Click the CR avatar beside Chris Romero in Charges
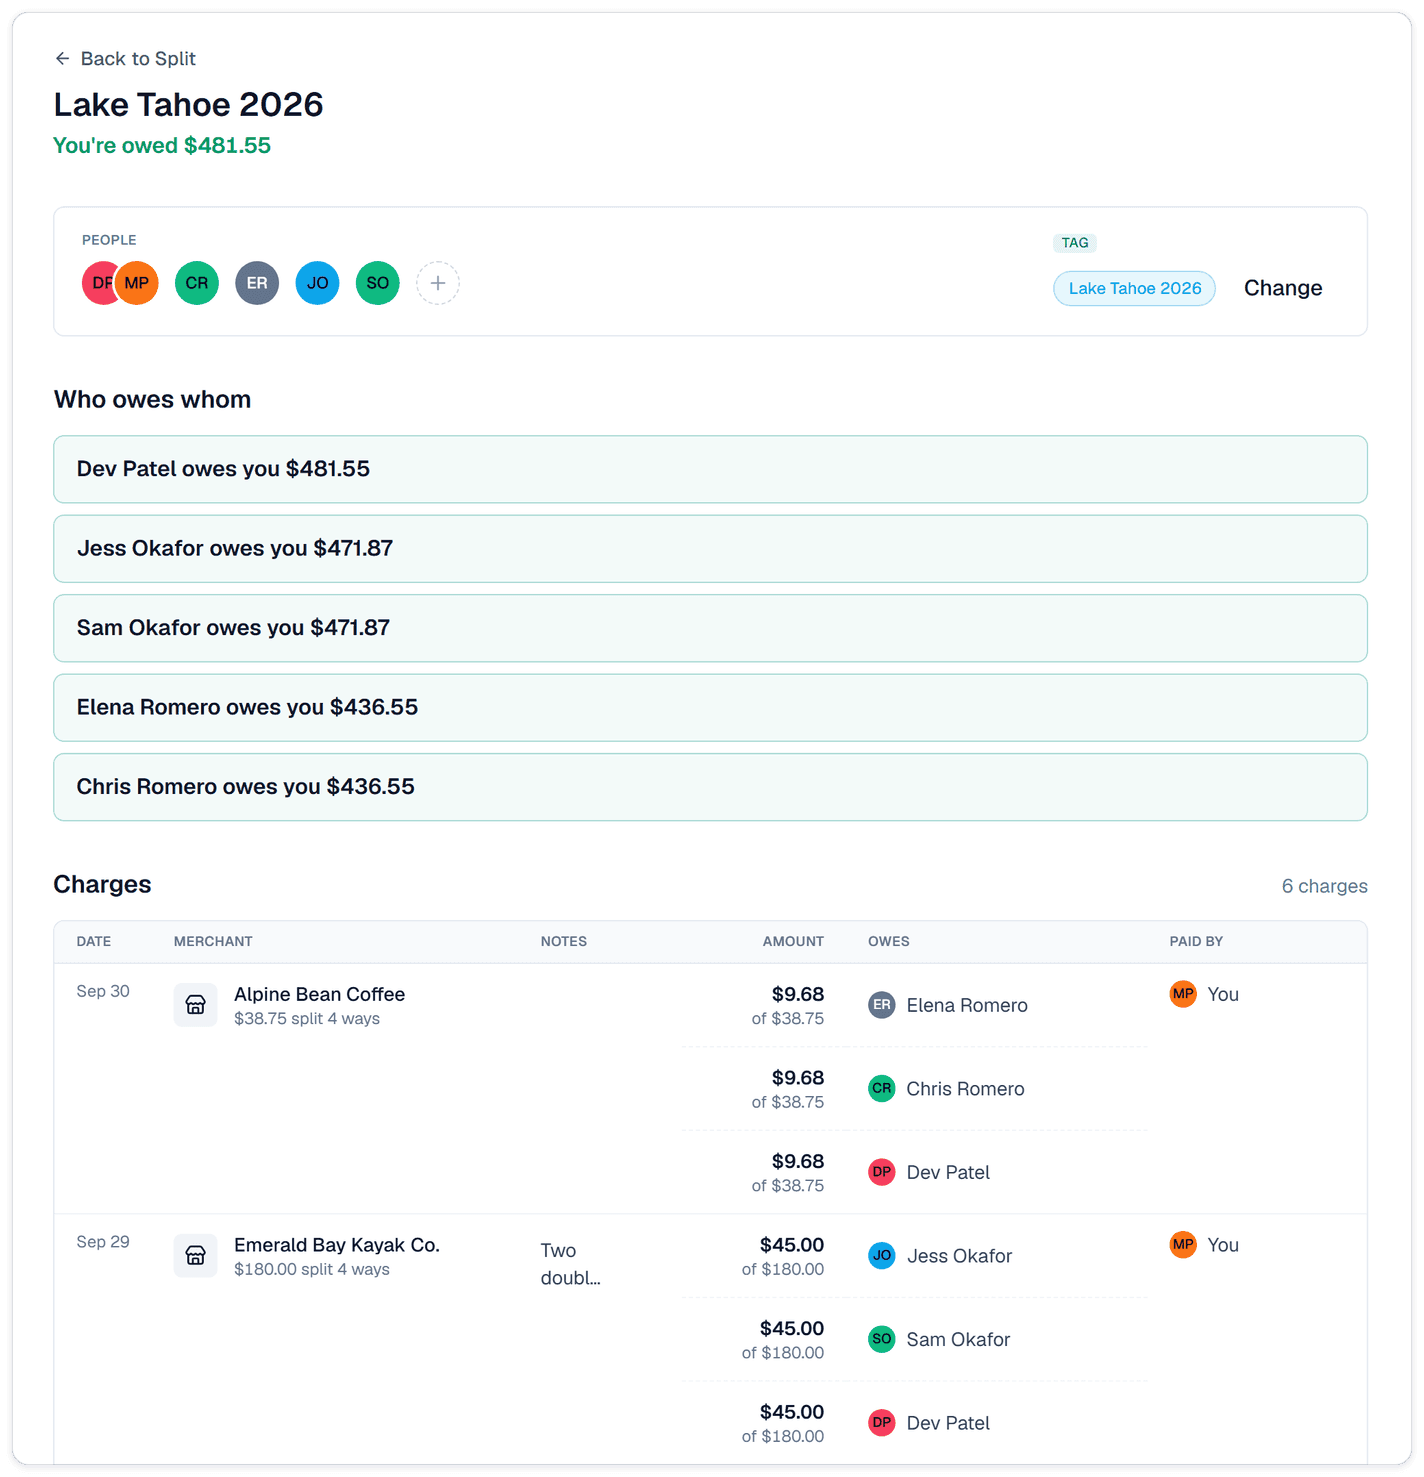Viewport: 1424px width, 1477px height. [882, 1088]
